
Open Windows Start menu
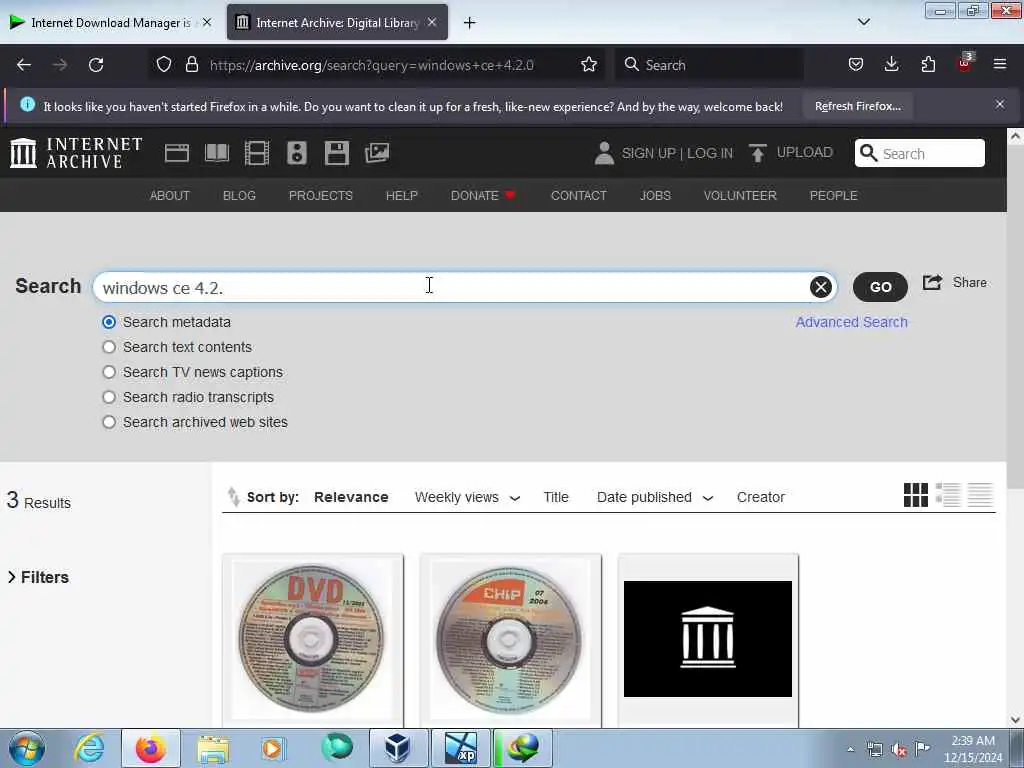[x=27, y=748]
